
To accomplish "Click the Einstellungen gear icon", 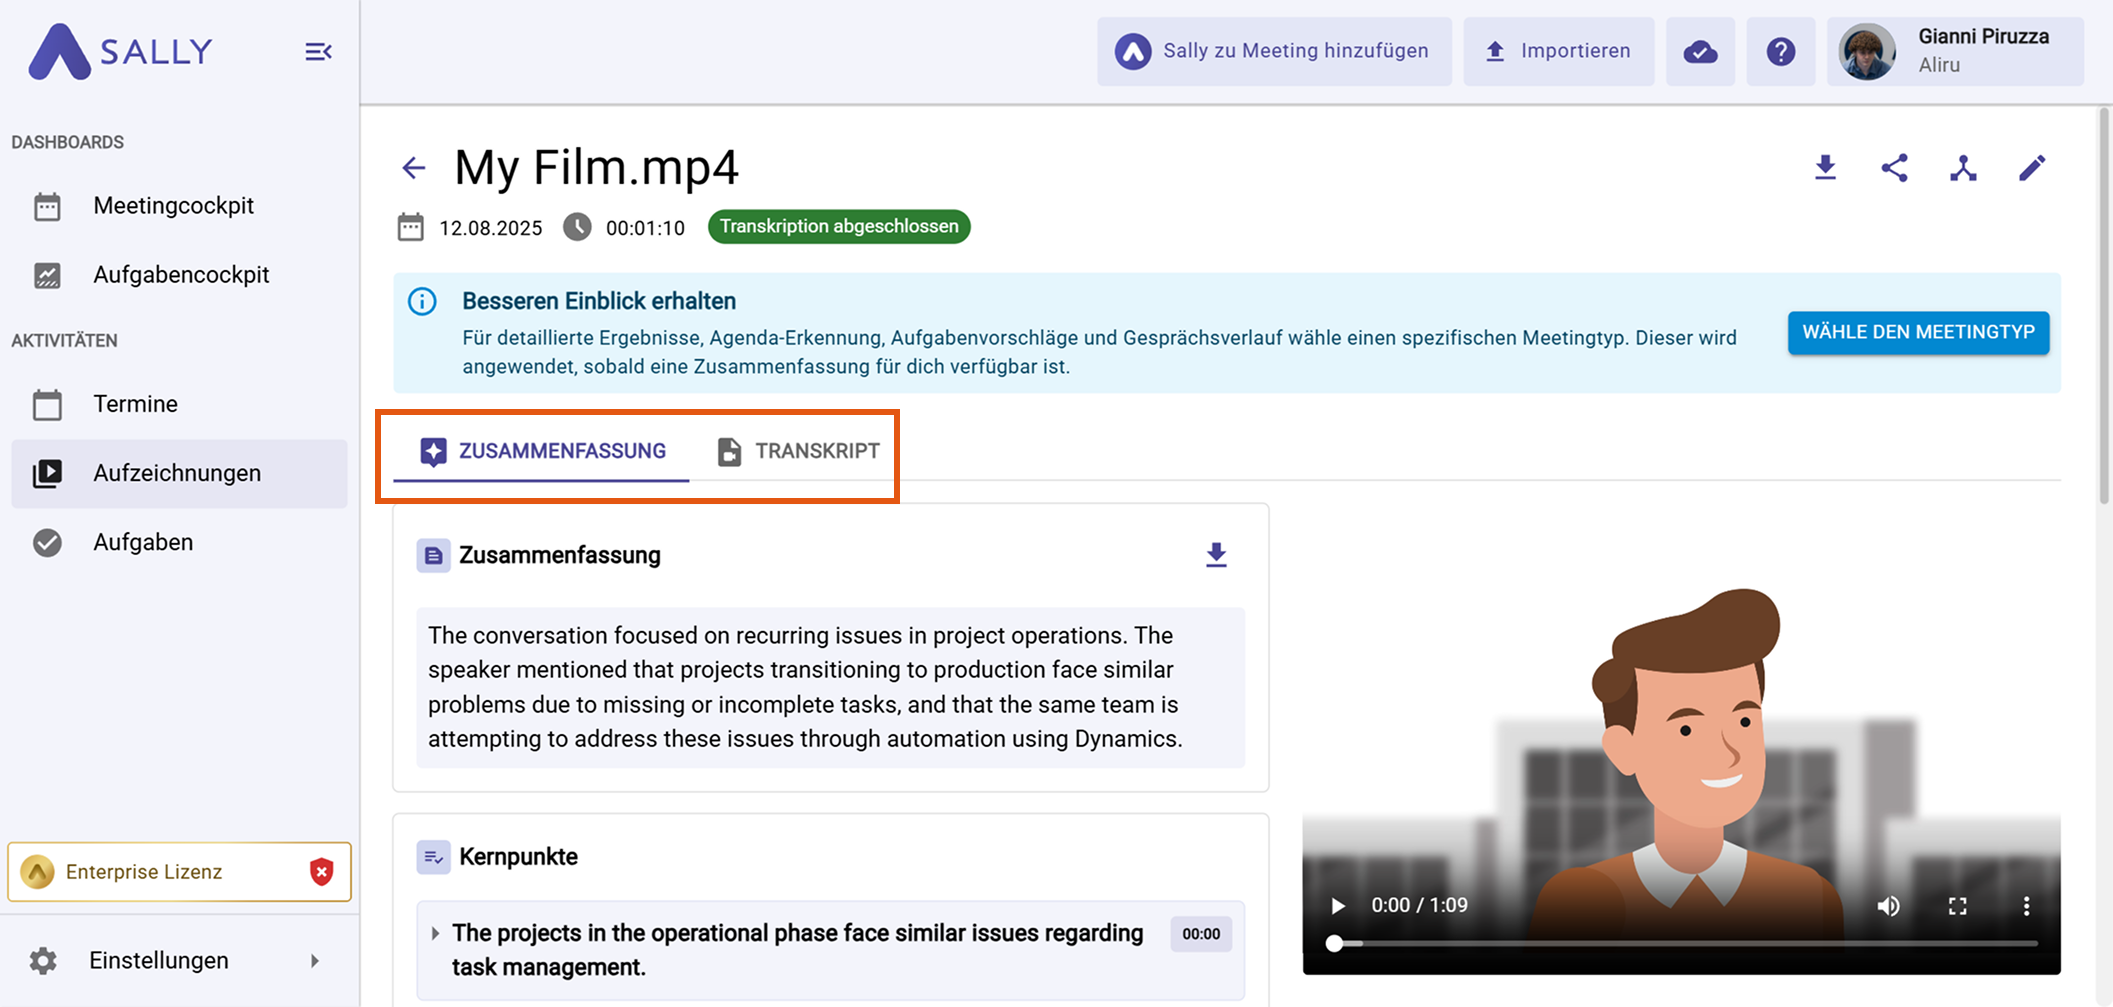I will (x=43, y=961).
